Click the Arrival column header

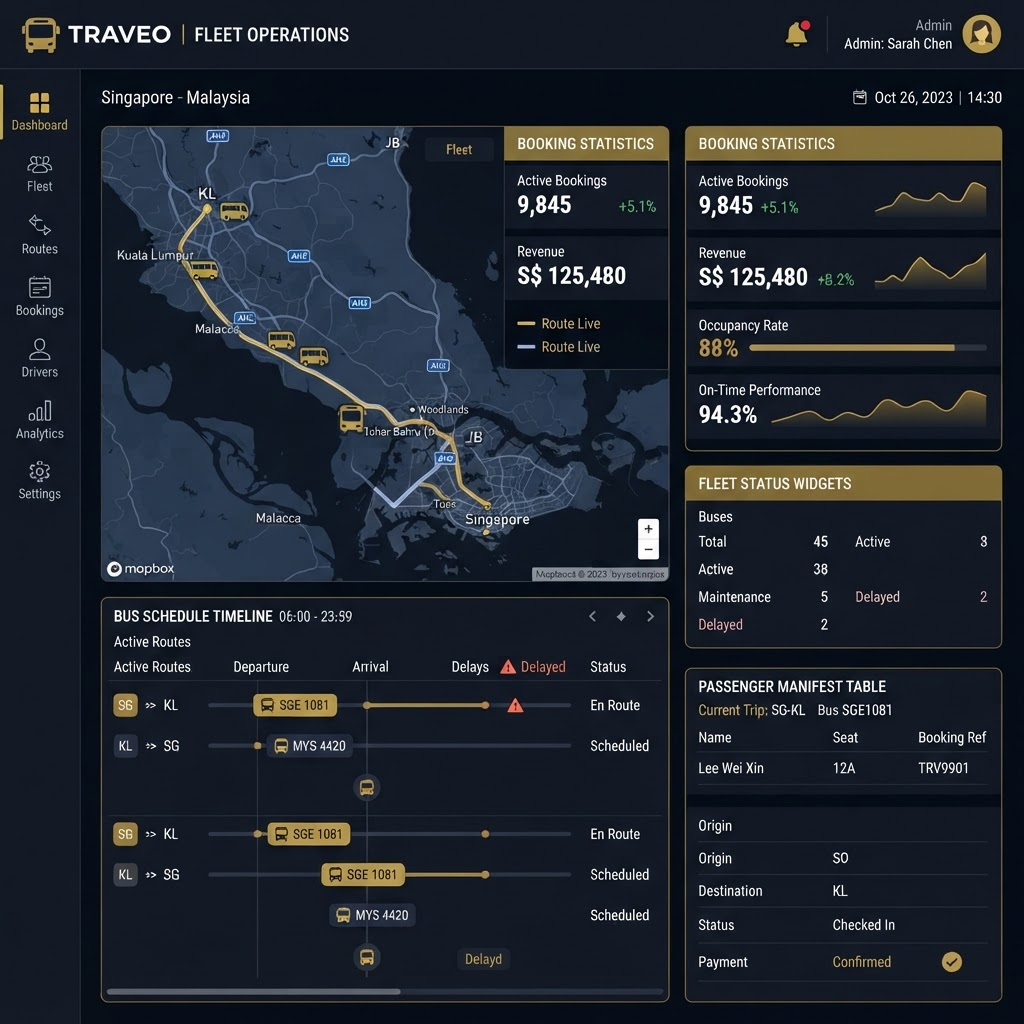(370, 667)
